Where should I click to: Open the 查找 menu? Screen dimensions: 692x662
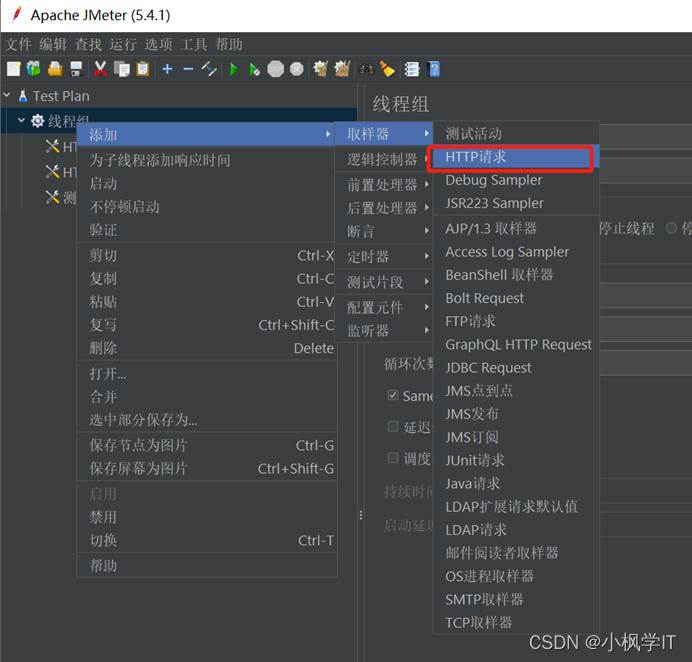(x=88, y=45)
